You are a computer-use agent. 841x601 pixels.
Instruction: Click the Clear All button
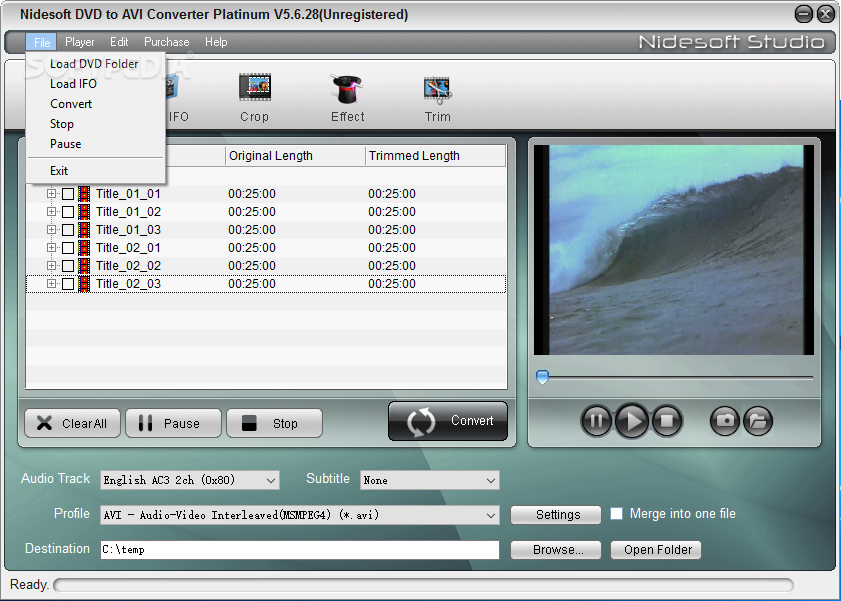(x=72, y=424)
